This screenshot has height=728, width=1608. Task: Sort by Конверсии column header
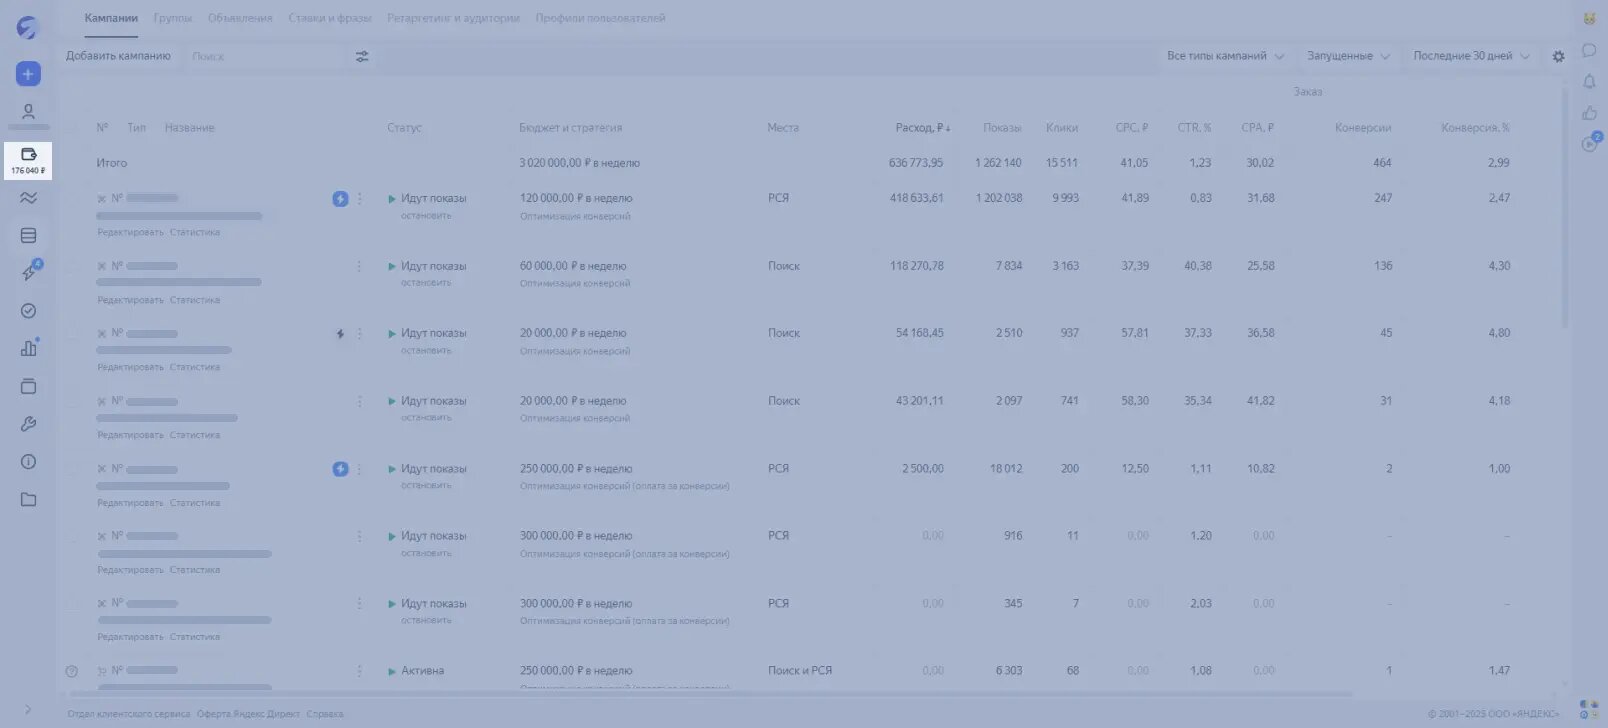(x=1363, y=128)
